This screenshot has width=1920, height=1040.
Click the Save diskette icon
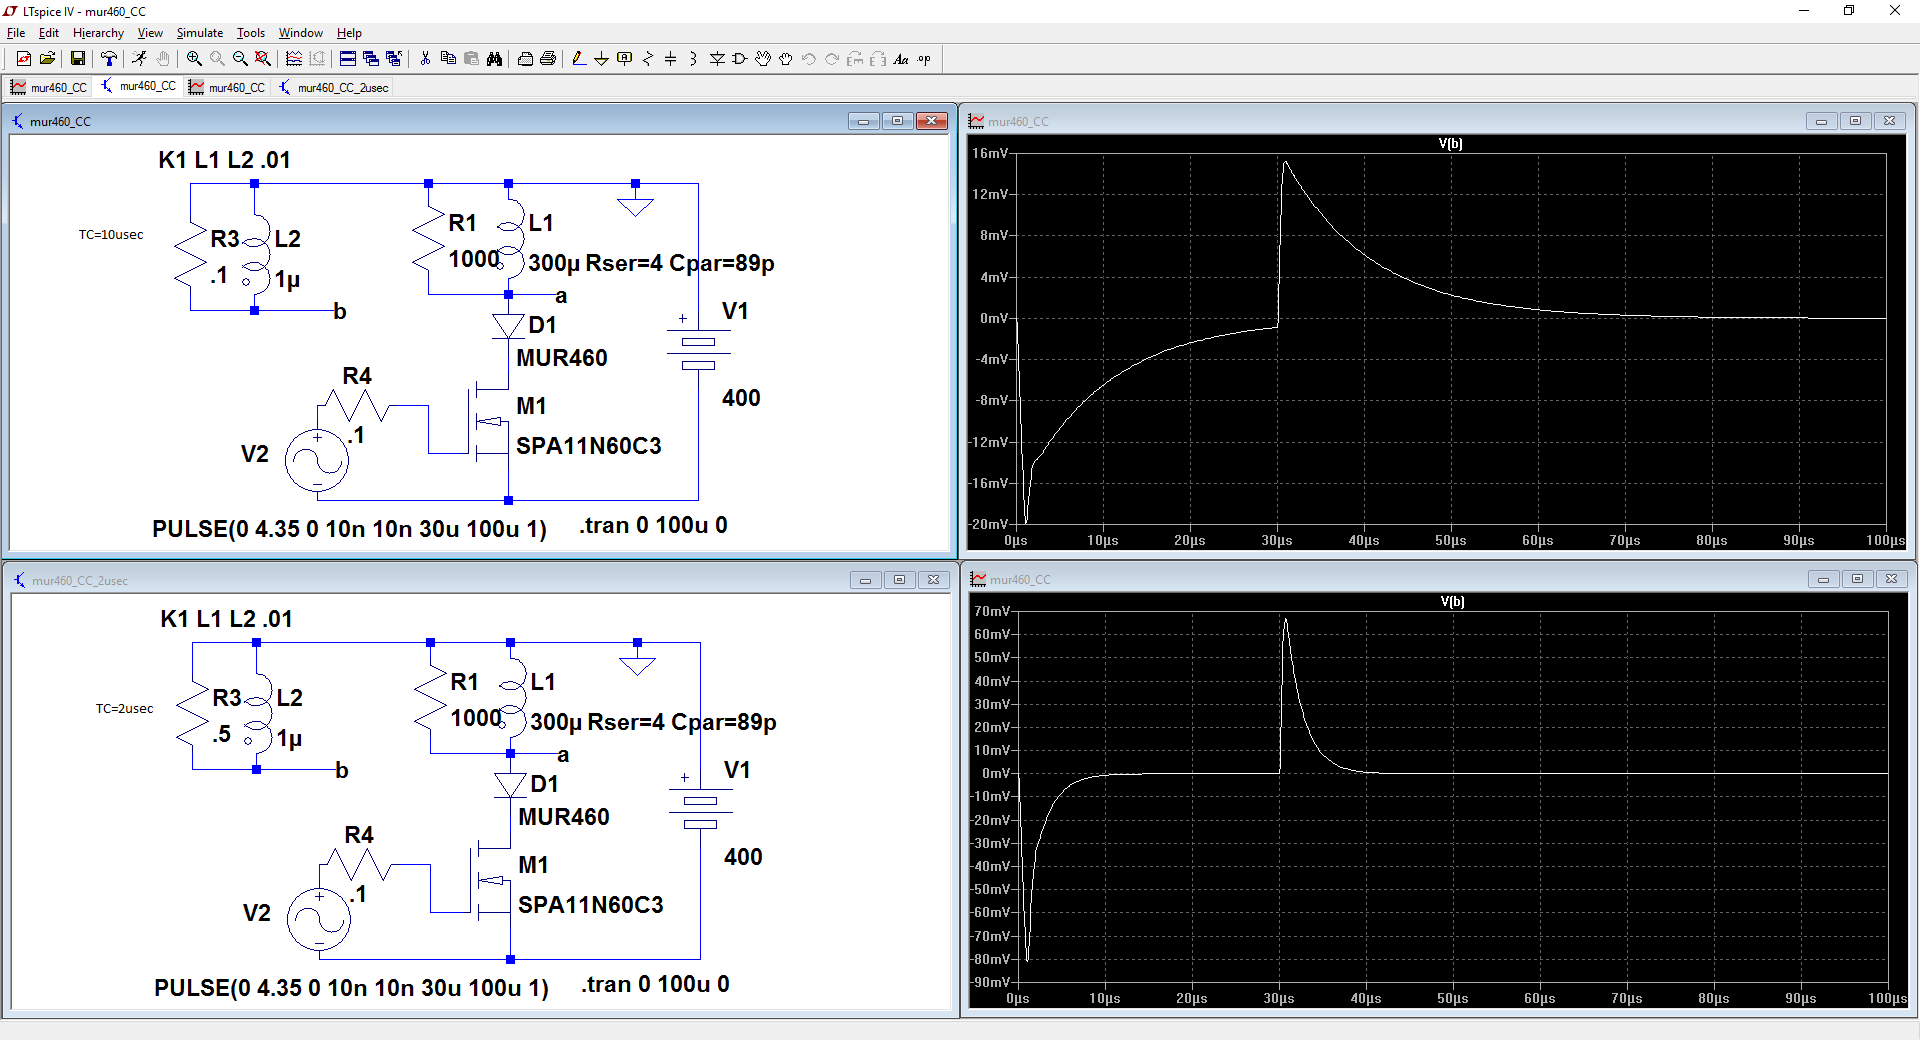point(77,59)
